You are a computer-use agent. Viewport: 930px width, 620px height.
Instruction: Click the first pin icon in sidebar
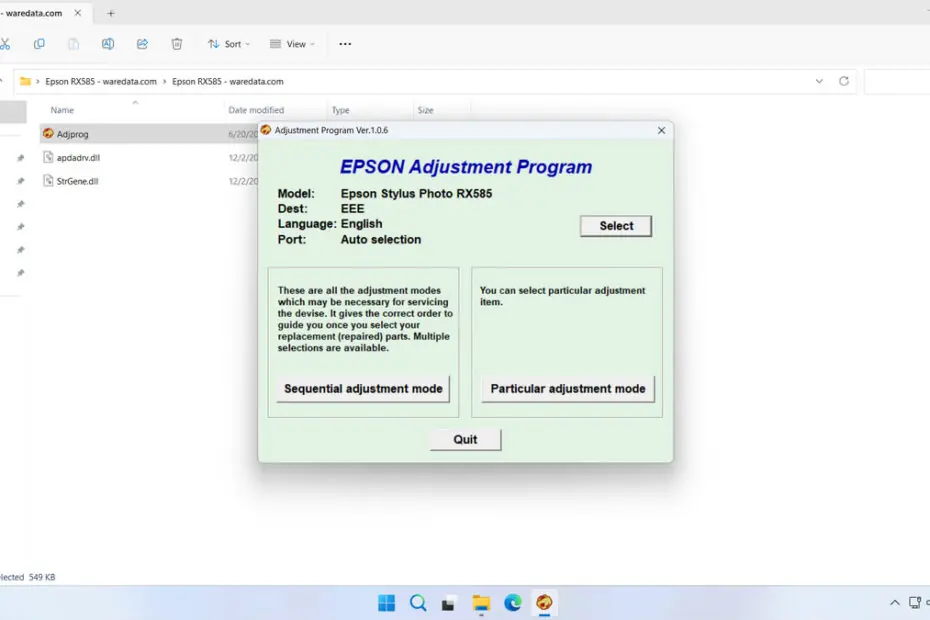click(x=21, y=157)
